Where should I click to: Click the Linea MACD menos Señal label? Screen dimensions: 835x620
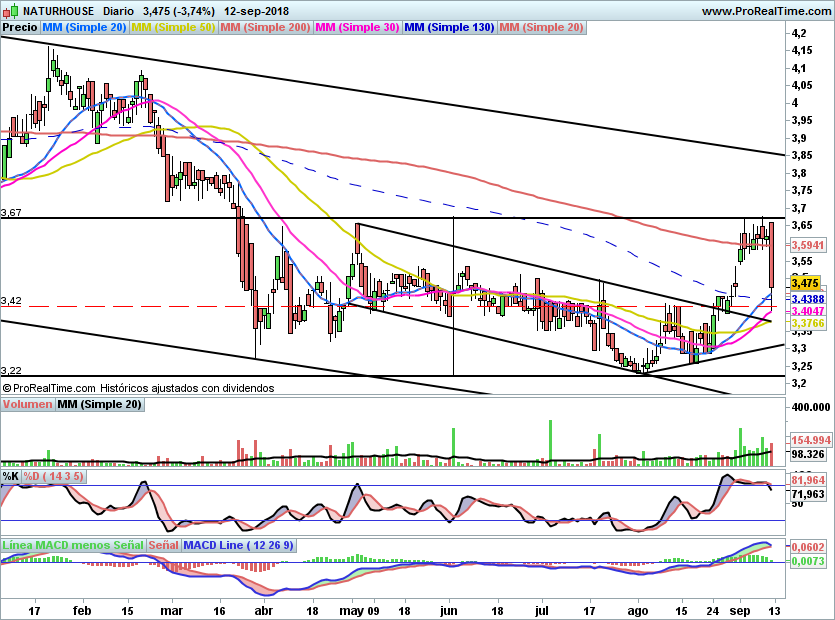point(73,546)
